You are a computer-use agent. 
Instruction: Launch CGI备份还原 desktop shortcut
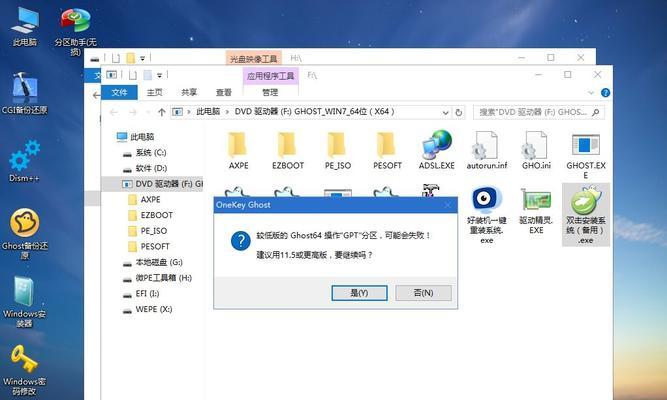[25, 94]
